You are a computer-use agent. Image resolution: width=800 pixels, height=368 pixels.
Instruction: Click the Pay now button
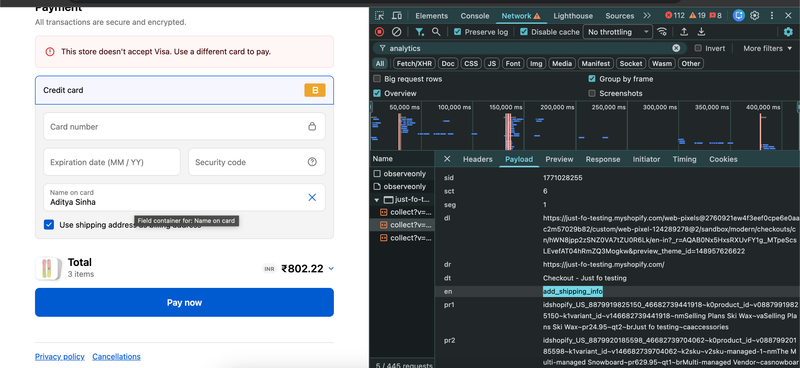pyautogui.click(x=184, y=302)
